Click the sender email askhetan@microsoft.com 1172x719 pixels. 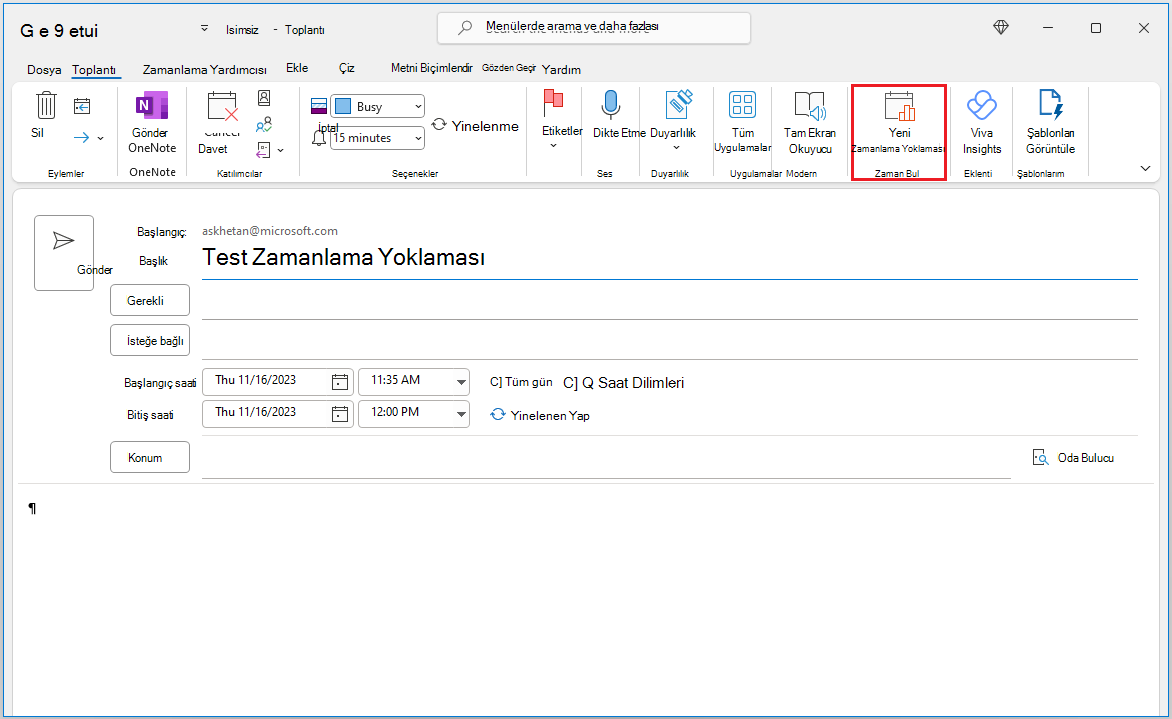coord(270,231)
